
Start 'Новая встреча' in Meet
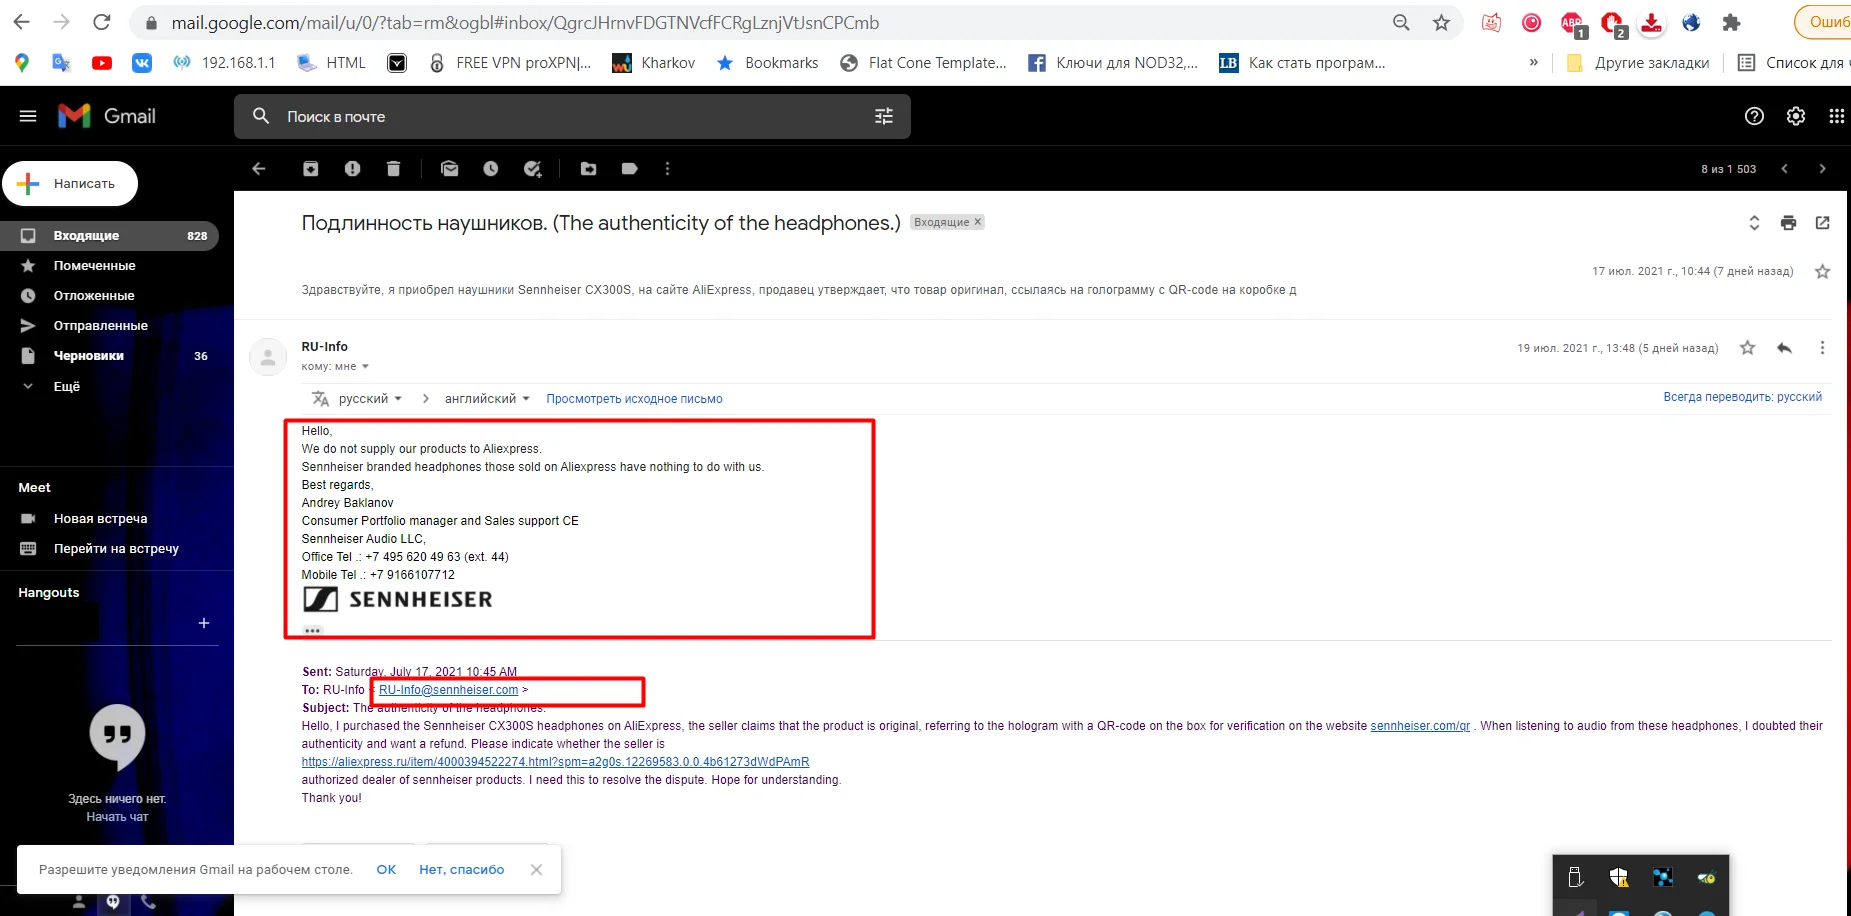100,519
